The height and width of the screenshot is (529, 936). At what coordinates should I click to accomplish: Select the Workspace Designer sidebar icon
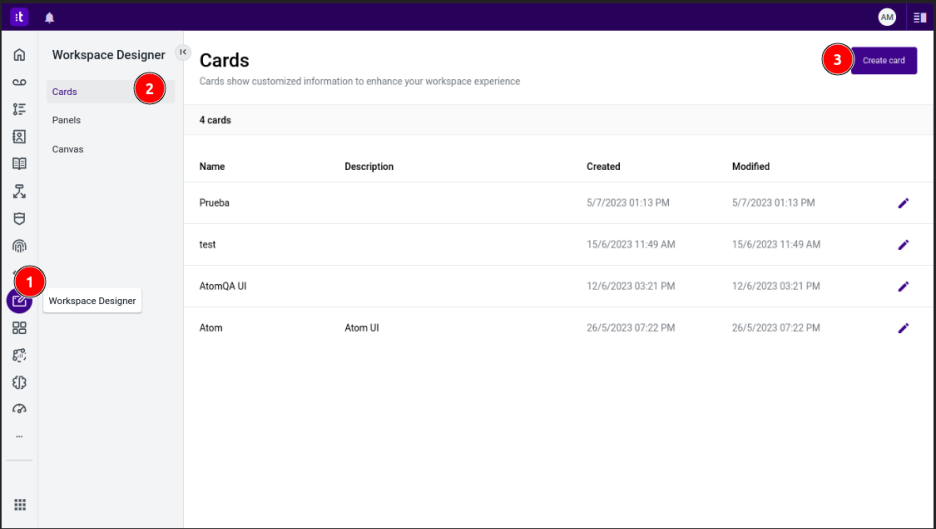coord(19,301)
